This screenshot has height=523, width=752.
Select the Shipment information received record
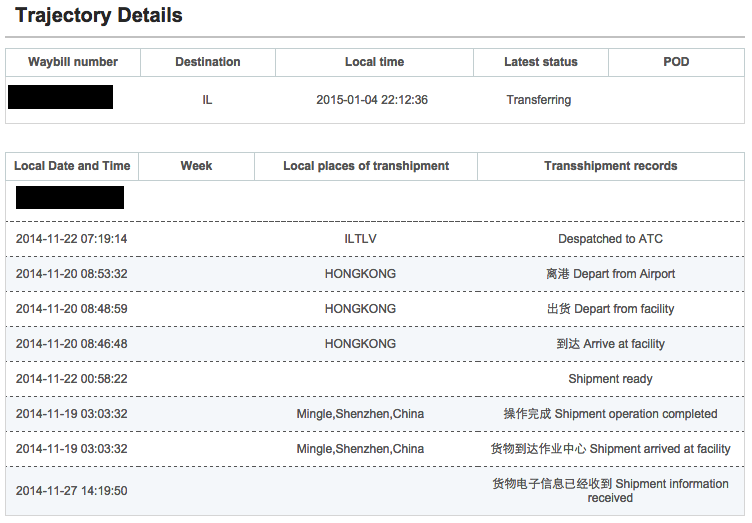coord(610,490)
